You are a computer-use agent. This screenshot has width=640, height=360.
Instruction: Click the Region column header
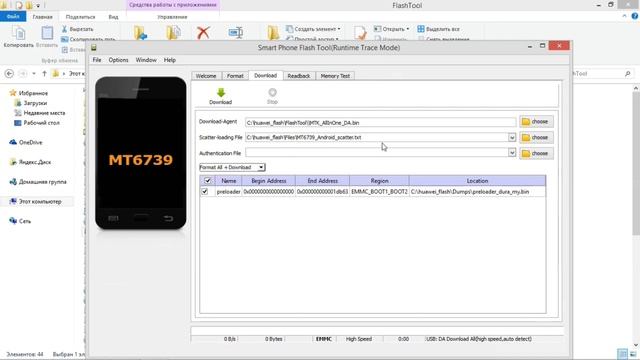point(379,180)
